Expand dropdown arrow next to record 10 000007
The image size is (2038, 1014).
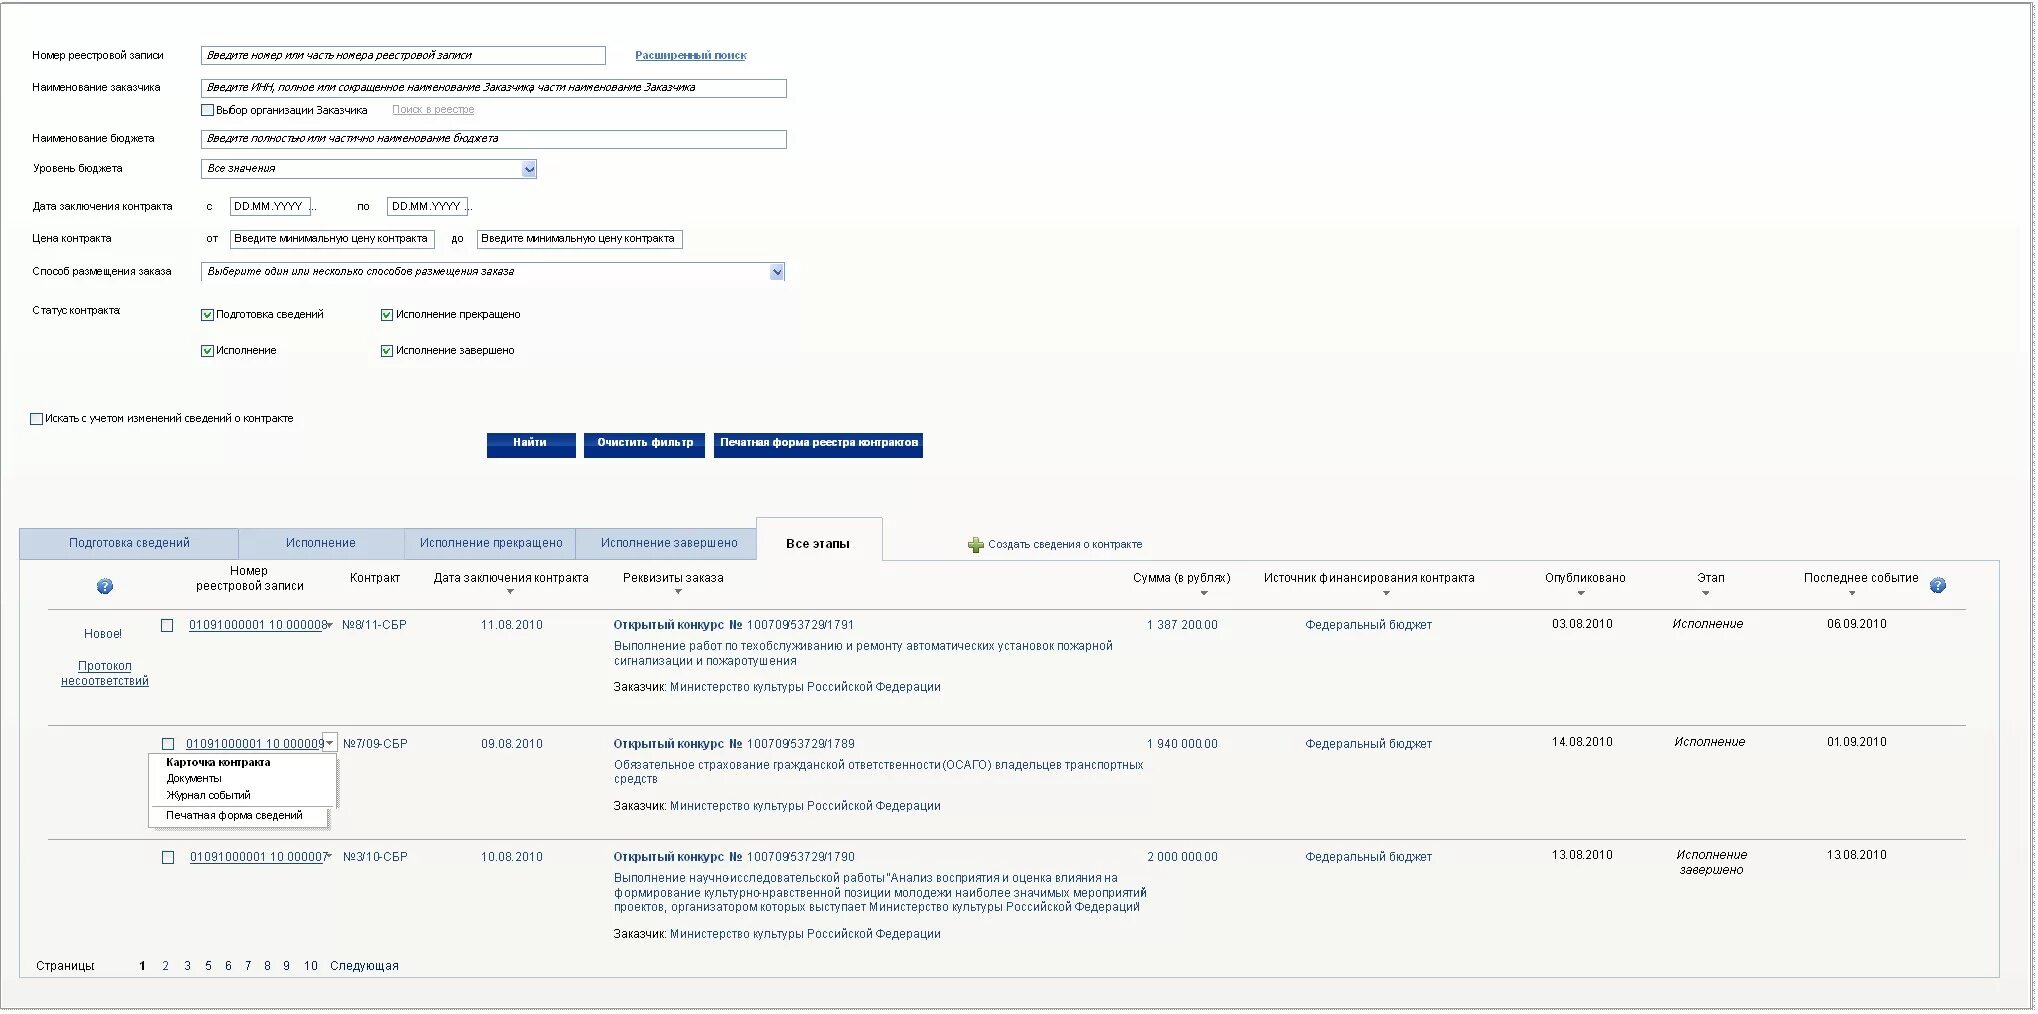[328, 858]
